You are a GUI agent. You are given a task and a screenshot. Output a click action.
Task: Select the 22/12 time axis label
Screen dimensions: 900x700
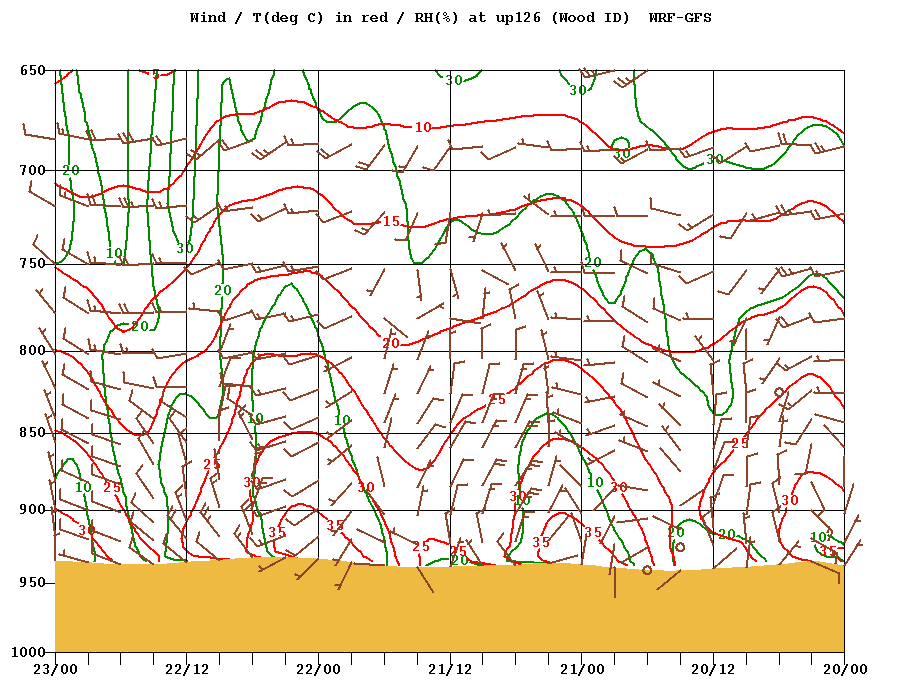[187, 670]
